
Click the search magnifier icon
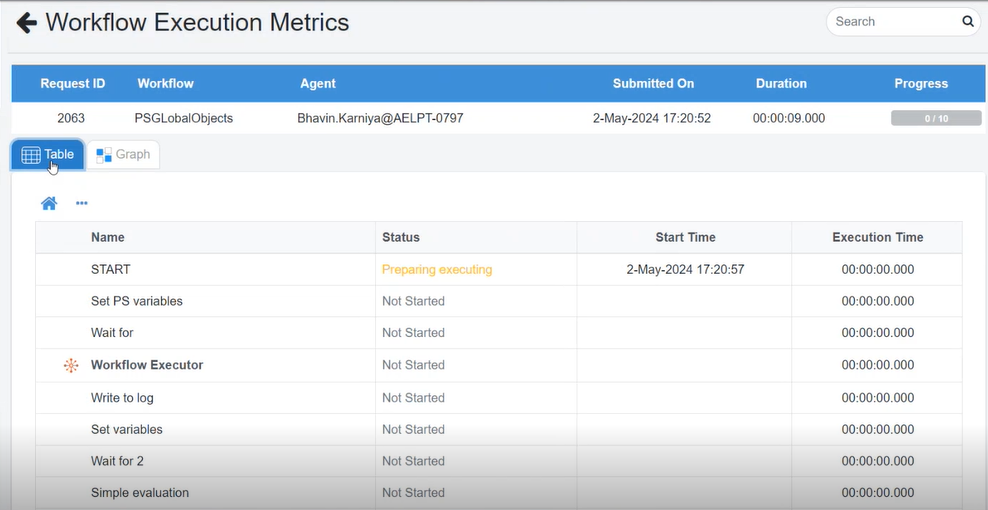tap(968, 21)
